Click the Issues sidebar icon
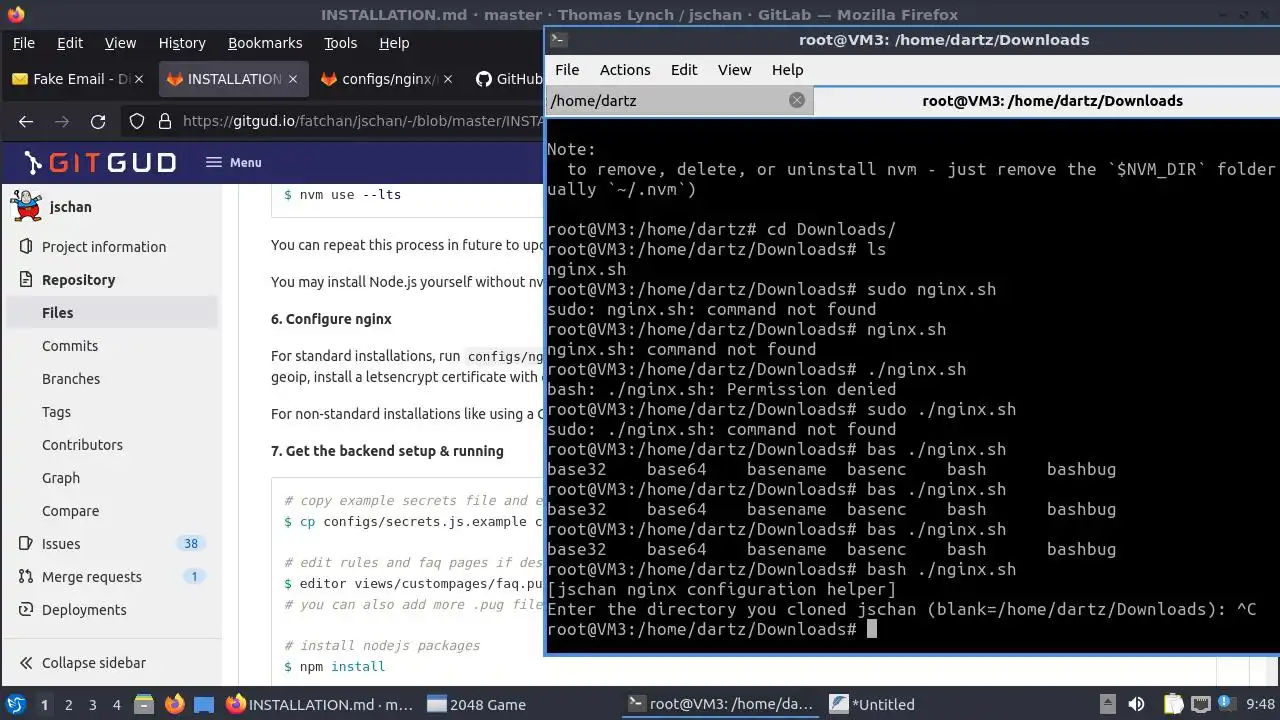This screenshot has width=1280, height=720. click(x=25, y=544)
